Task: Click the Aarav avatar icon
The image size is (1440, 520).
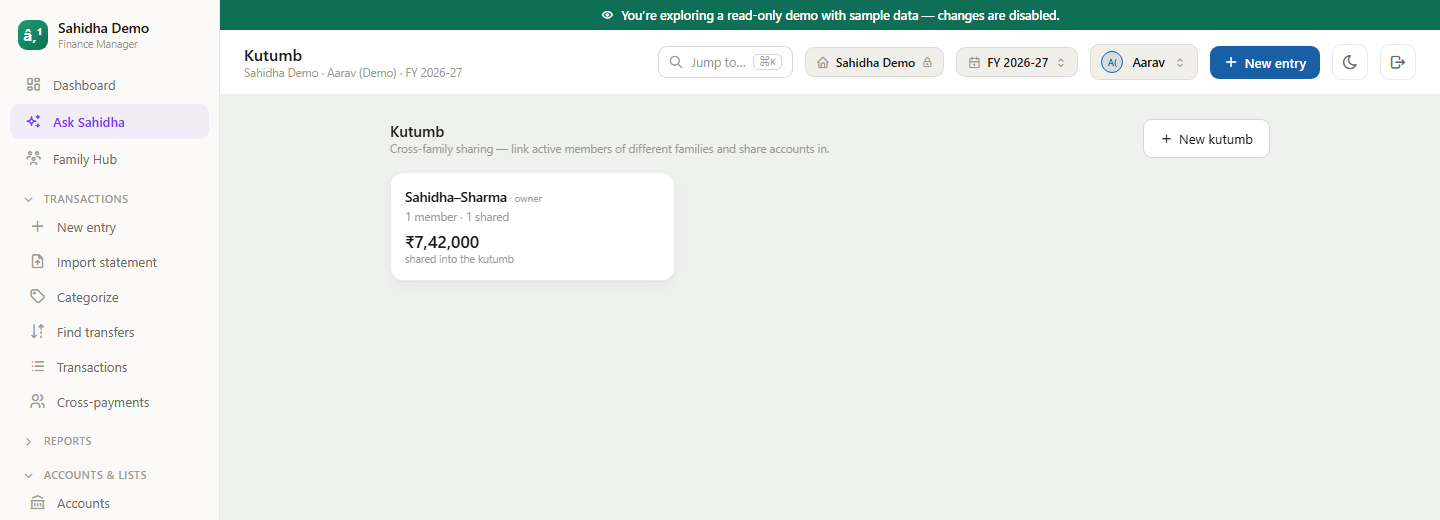Action: (x=1111, y=62)
